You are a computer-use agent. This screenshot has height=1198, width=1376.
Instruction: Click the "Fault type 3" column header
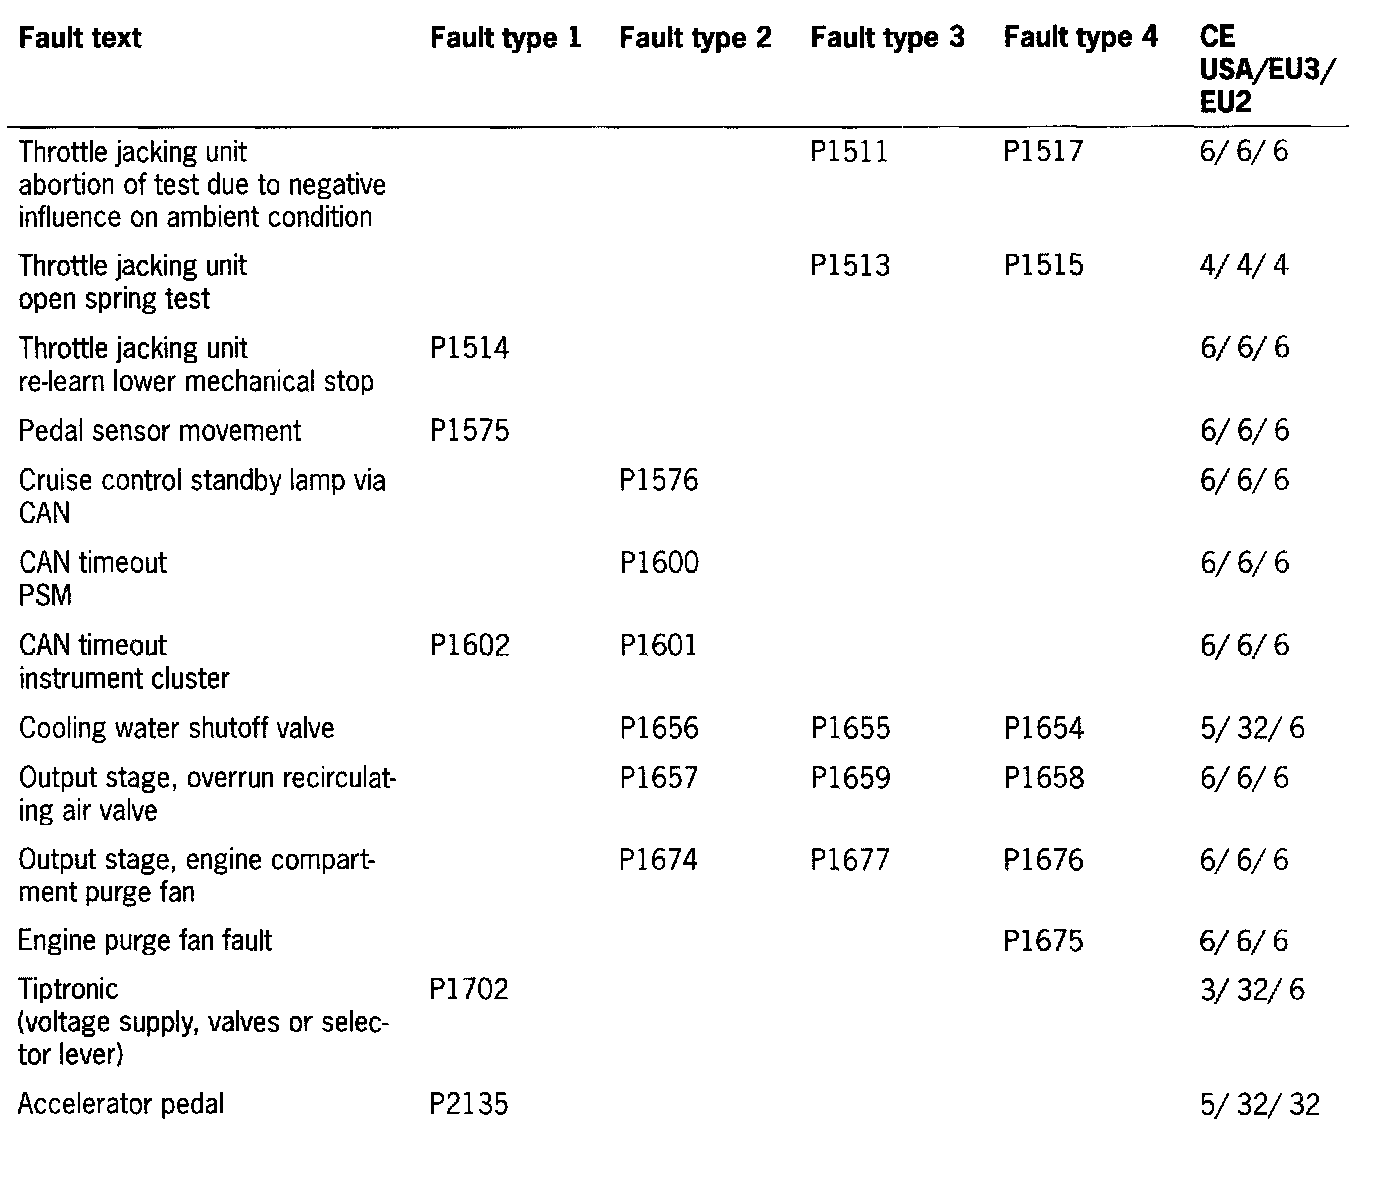point(887,39)
